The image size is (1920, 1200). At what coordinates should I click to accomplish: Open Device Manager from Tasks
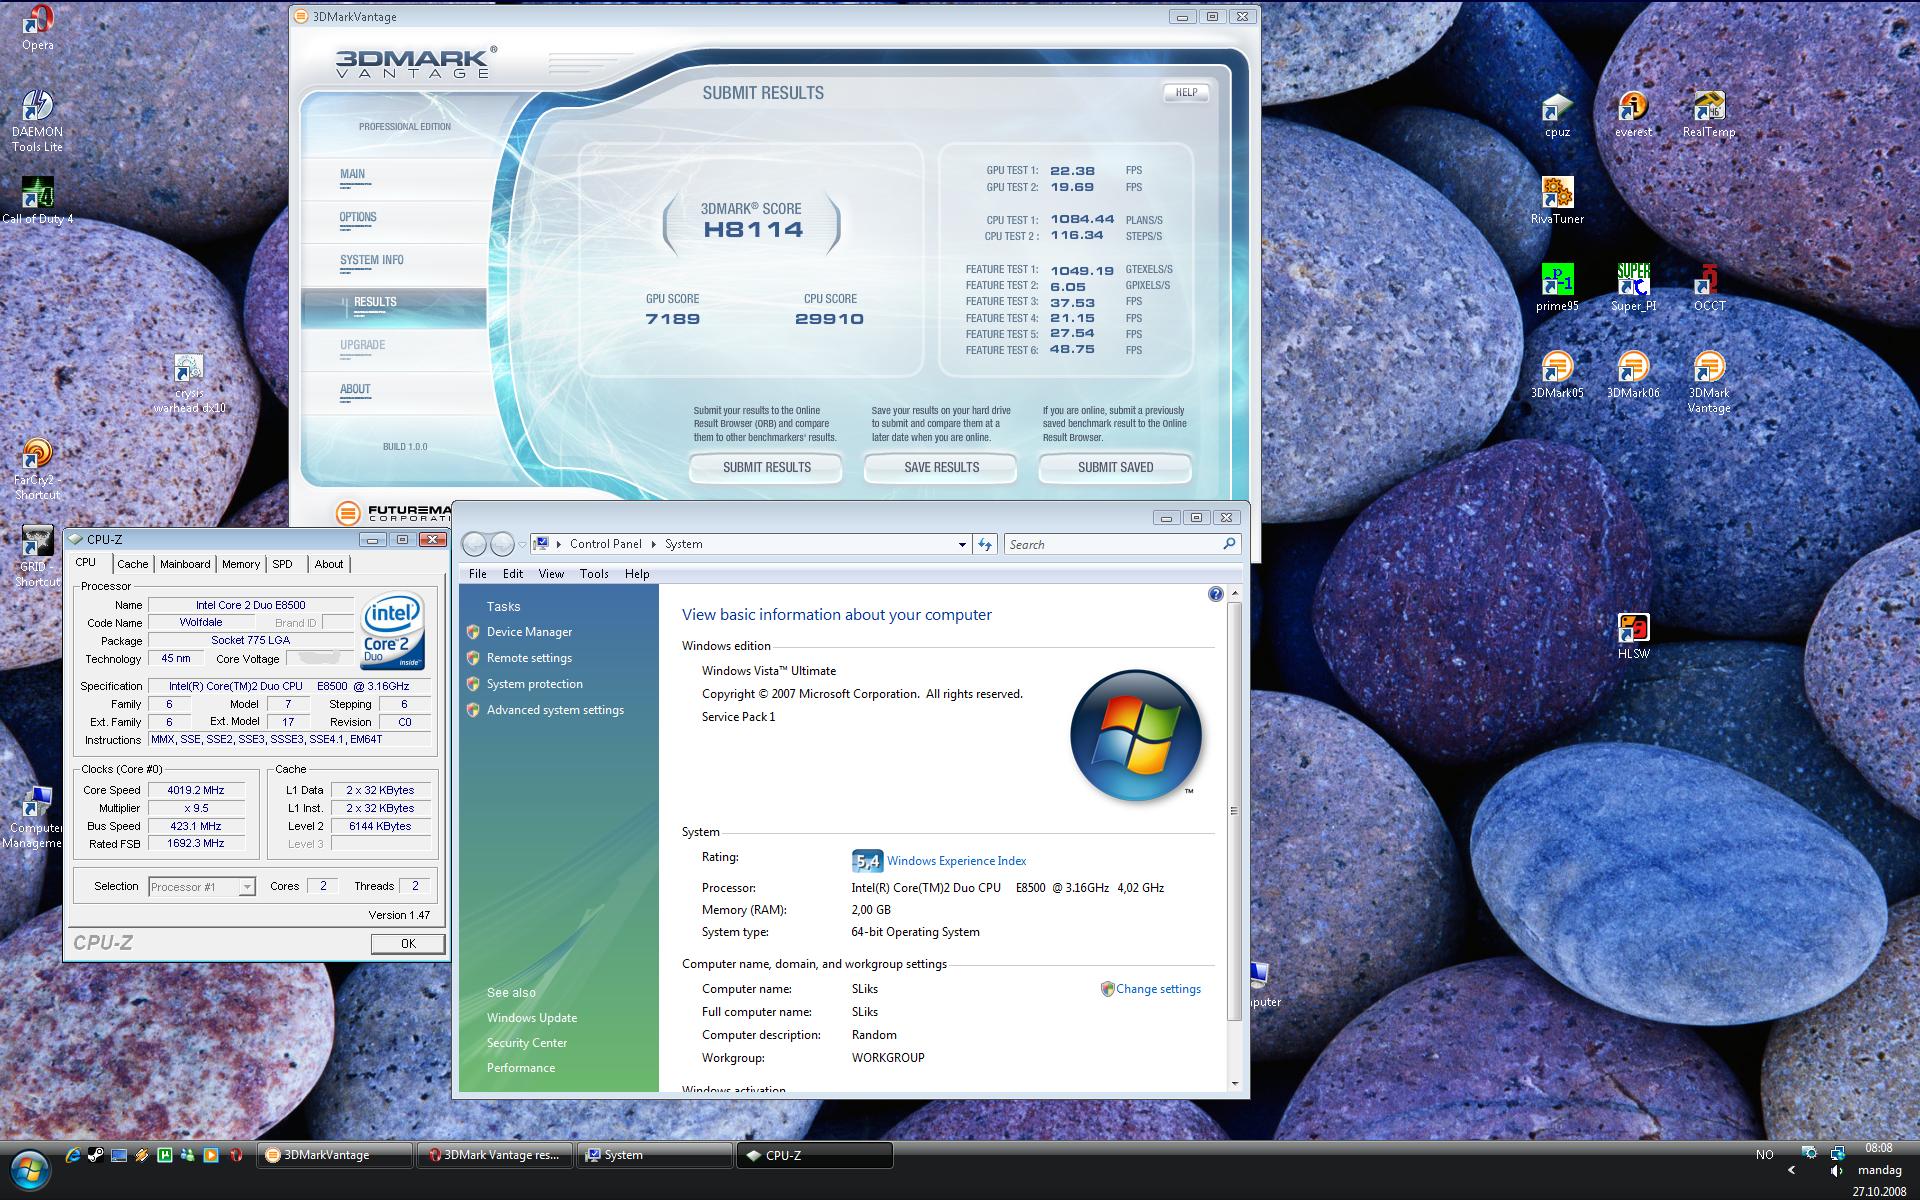click(x=529, y=632)
